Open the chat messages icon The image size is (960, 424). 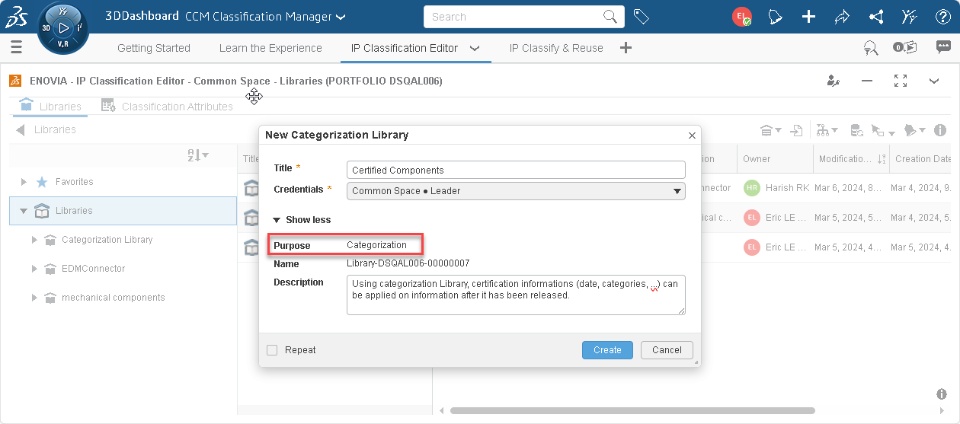click(x=942, y=47)
